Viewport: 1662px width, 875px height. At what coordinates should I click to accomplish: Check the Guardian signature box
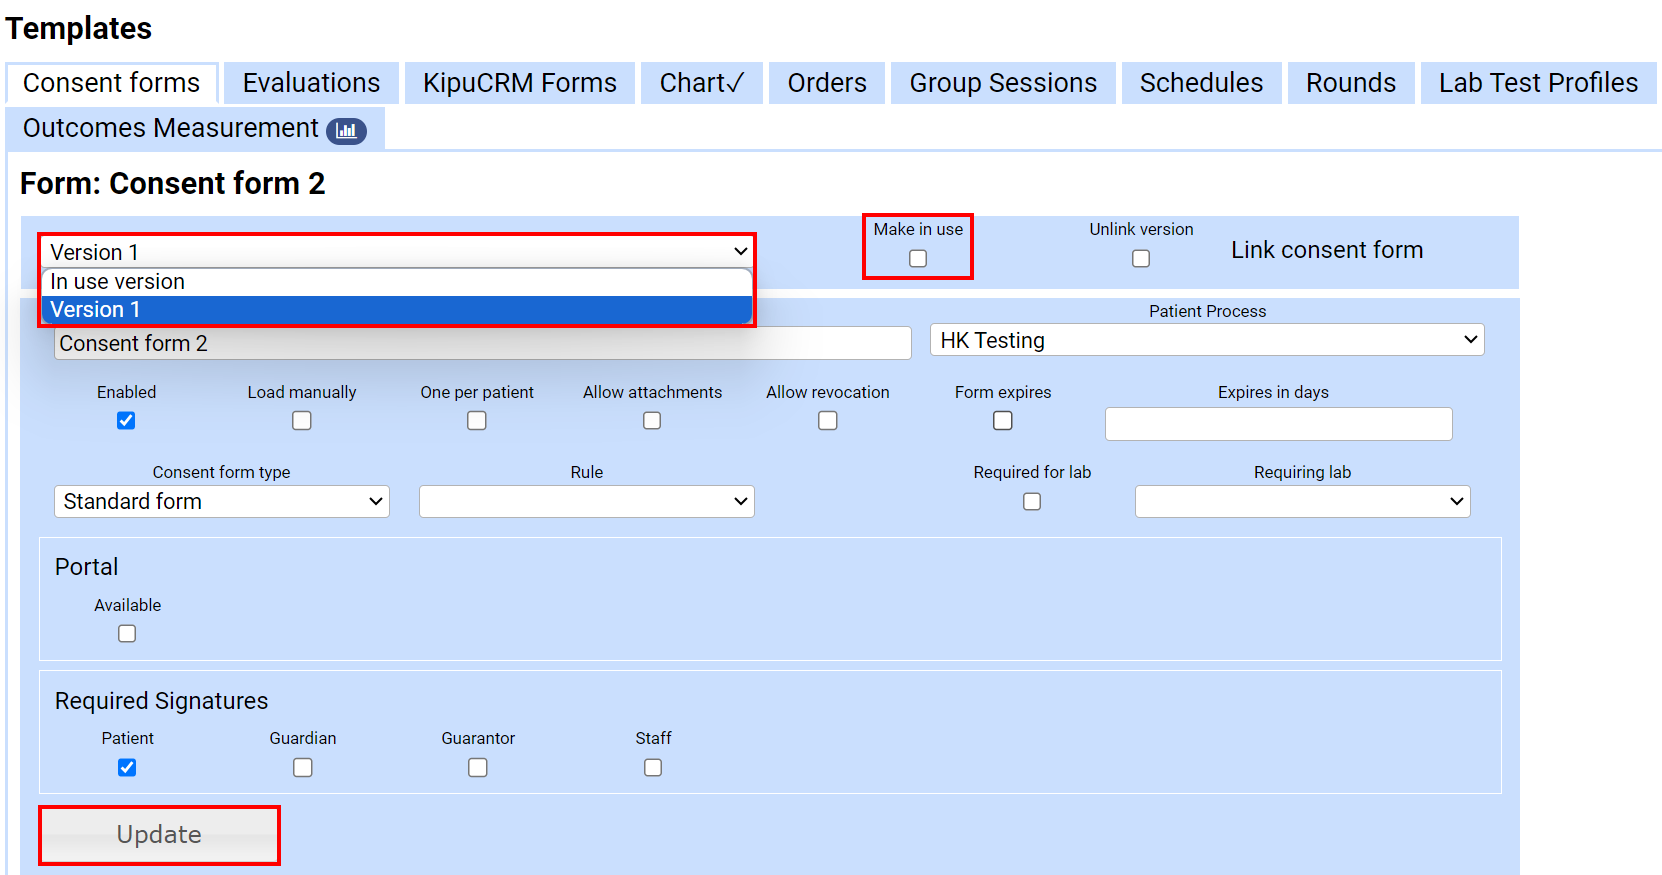pyautogui.click(x=303, y=768)
